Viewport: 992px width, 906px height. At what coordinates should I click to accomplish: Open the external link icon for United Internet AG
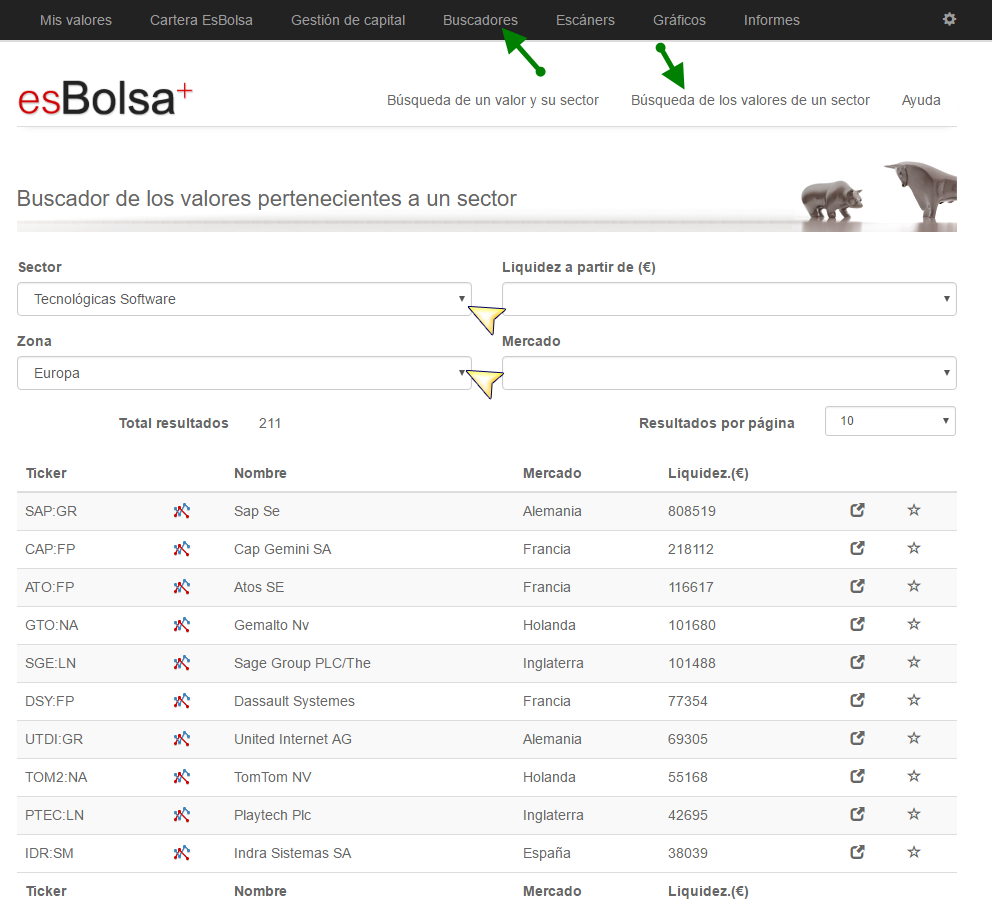click(857, 738)
